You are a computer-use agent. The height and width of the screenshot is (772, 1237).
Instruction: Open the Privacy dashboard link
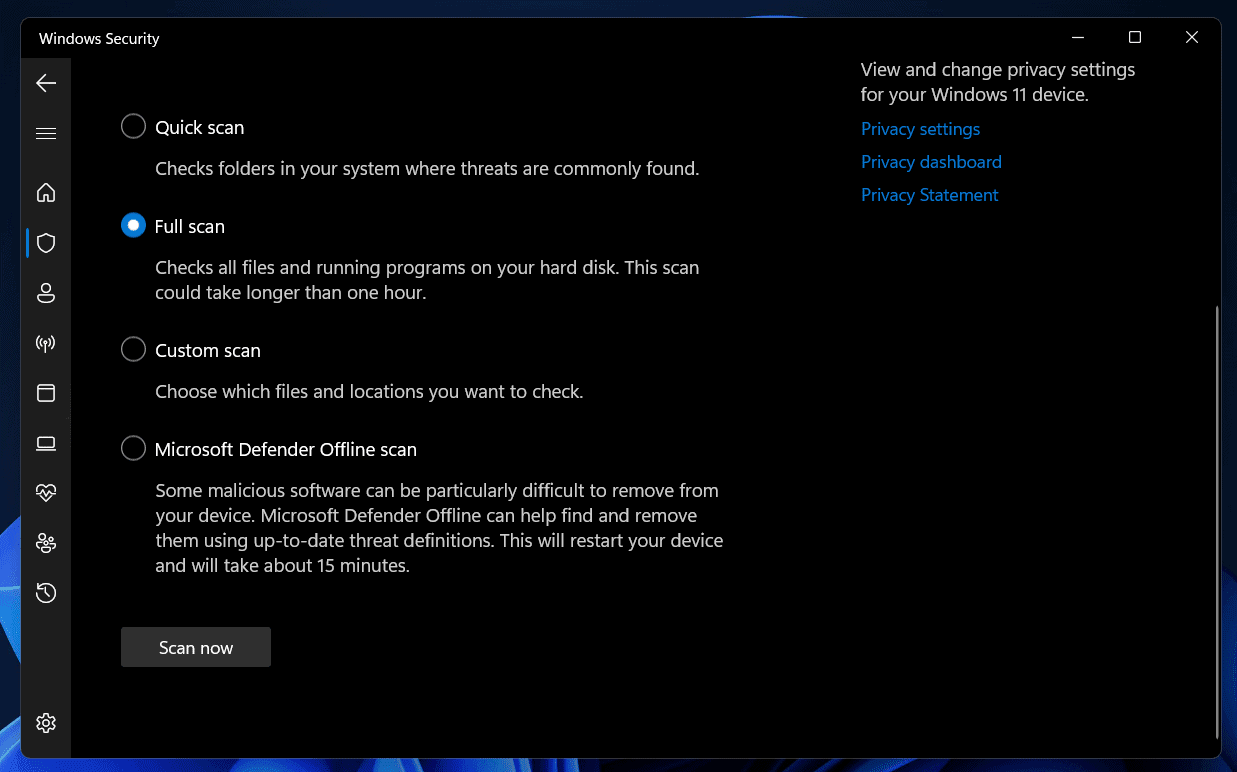931,162
